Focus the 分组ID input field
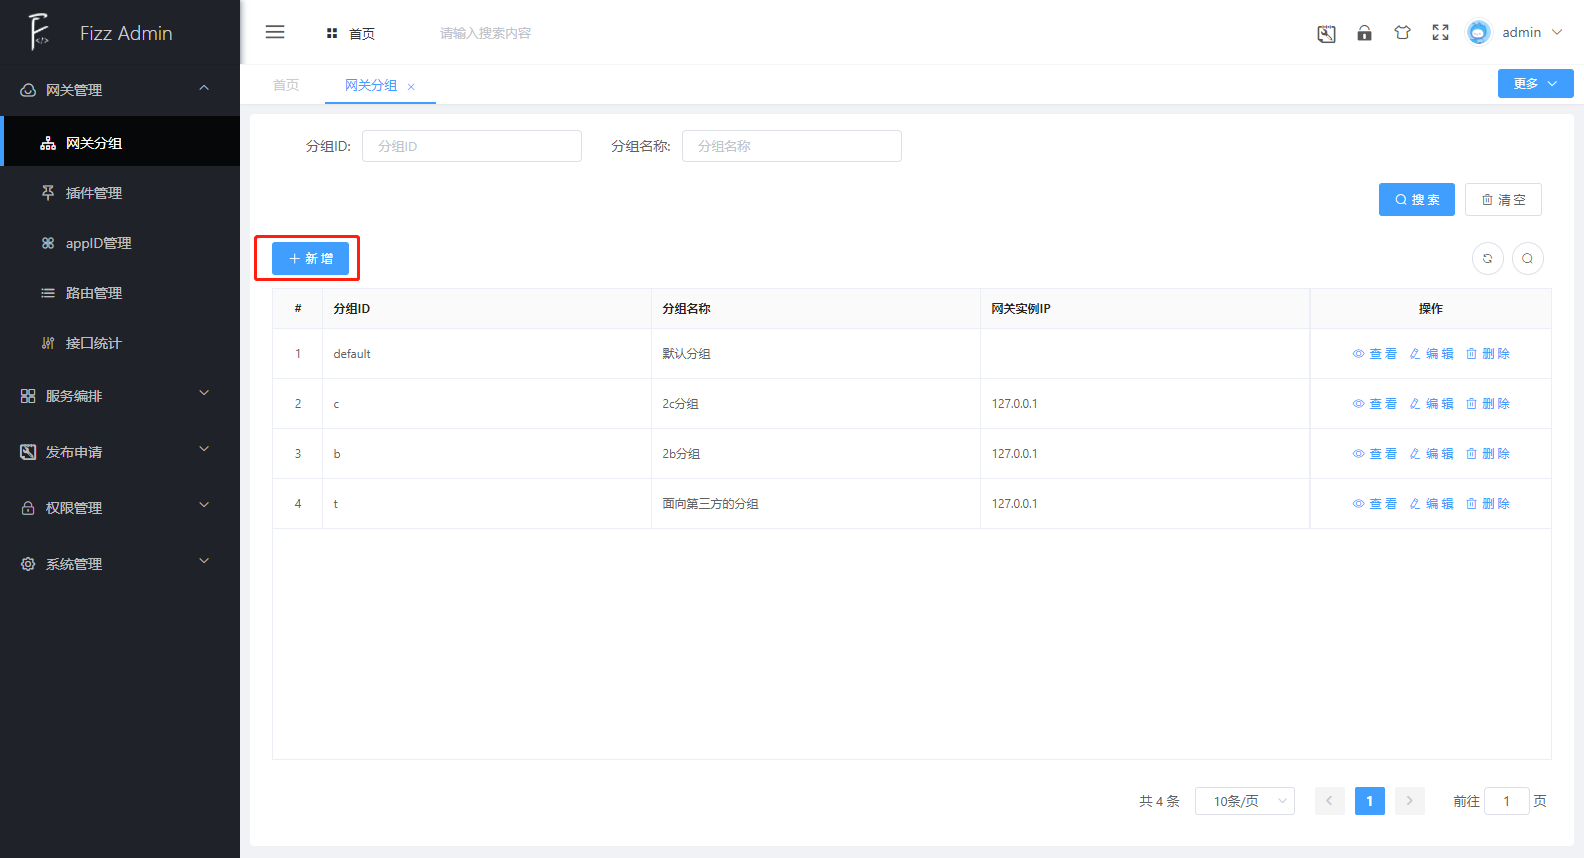 471,146
